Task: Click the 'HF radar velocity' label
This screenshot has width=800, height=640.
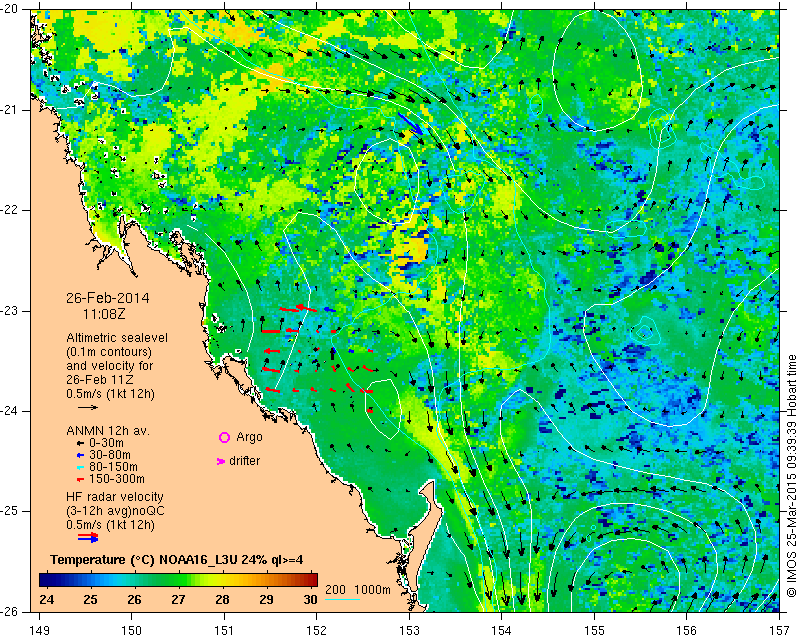Action: pyautogui.click(x=115, y=497)
